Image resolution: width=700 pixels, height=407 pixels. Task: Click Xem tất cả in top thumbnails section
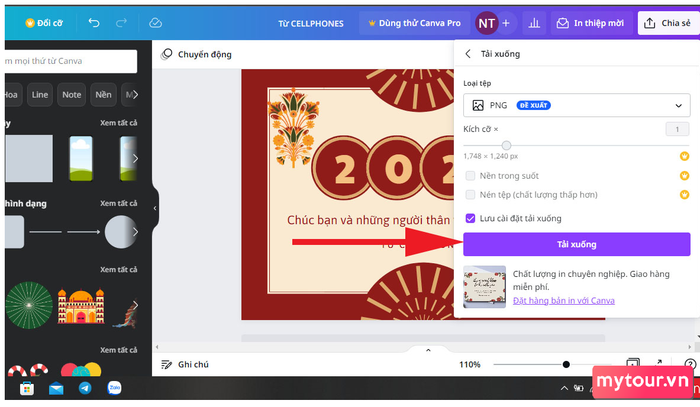(x=118, y=123)
